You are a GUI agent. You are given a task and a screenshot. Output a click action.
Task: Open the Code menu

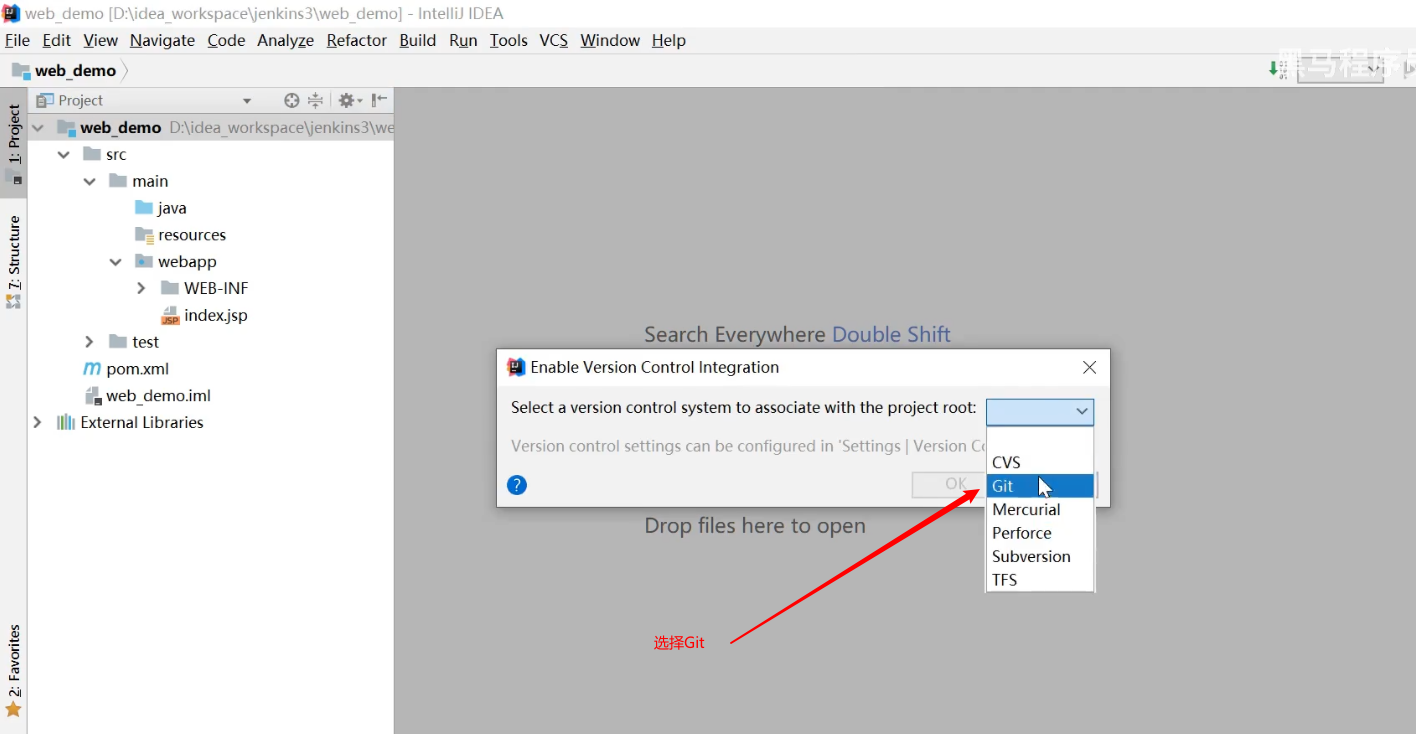tap(226, 40)
